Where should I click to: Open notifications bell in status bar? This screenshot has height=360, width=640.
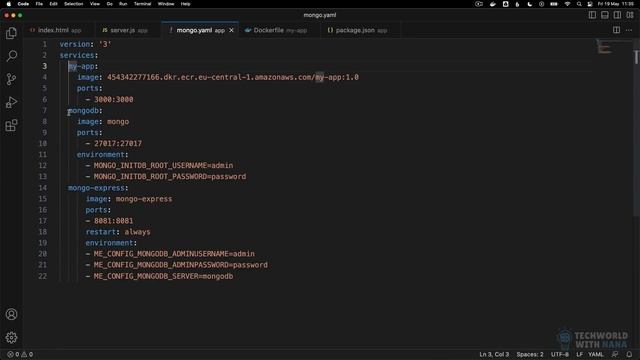tap(629, 354)
